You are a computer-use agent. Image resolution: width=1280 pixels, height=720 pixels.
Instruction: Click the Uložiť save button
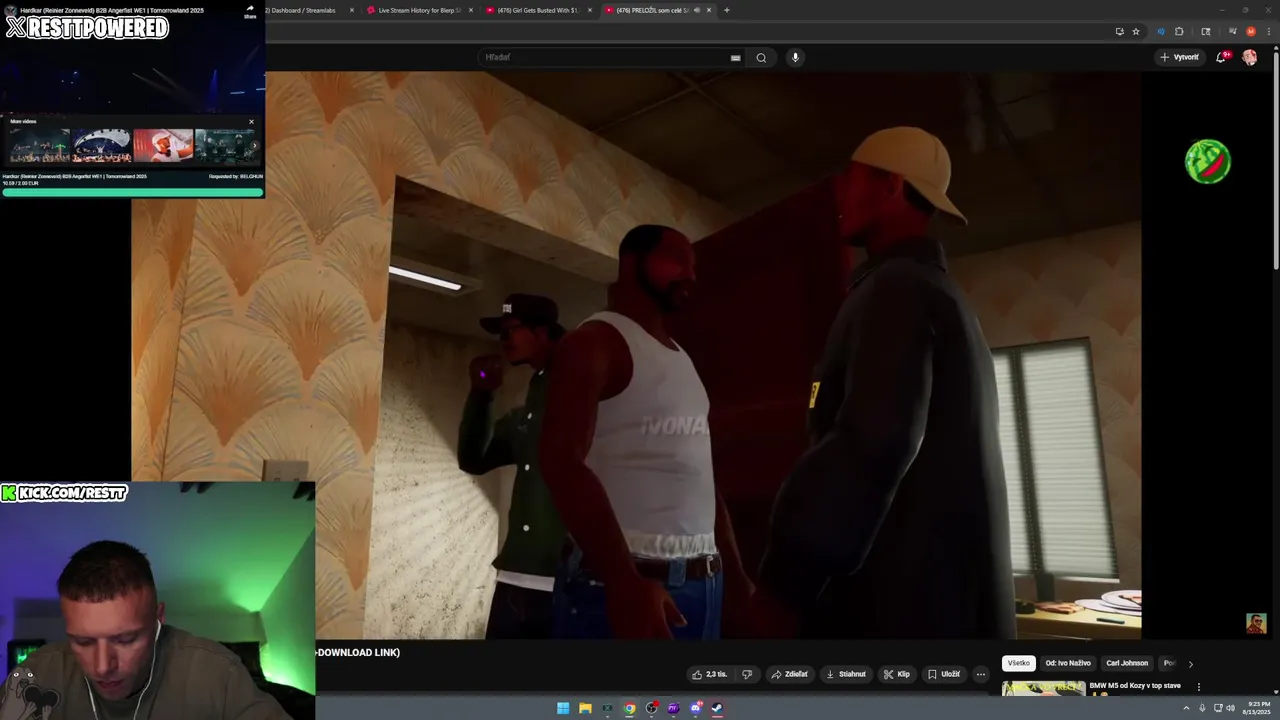tap(943, 674)
